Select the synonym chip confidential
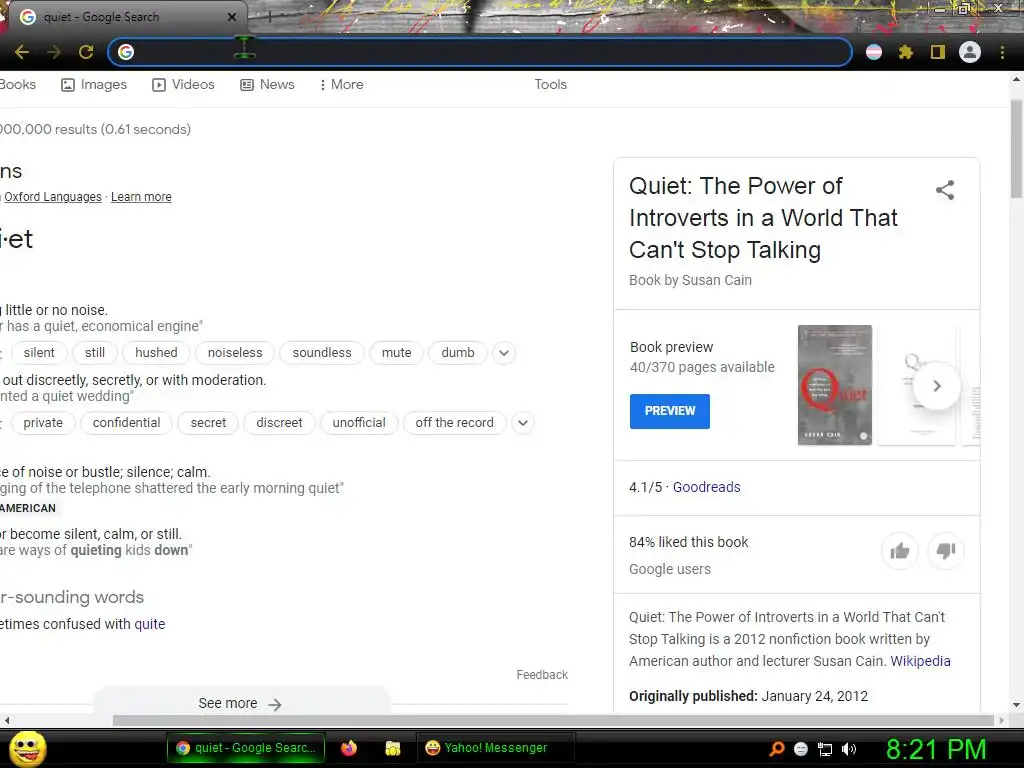Image resolution: width=1024 pixels, height=768 pixels. click(x=126, y=423)
